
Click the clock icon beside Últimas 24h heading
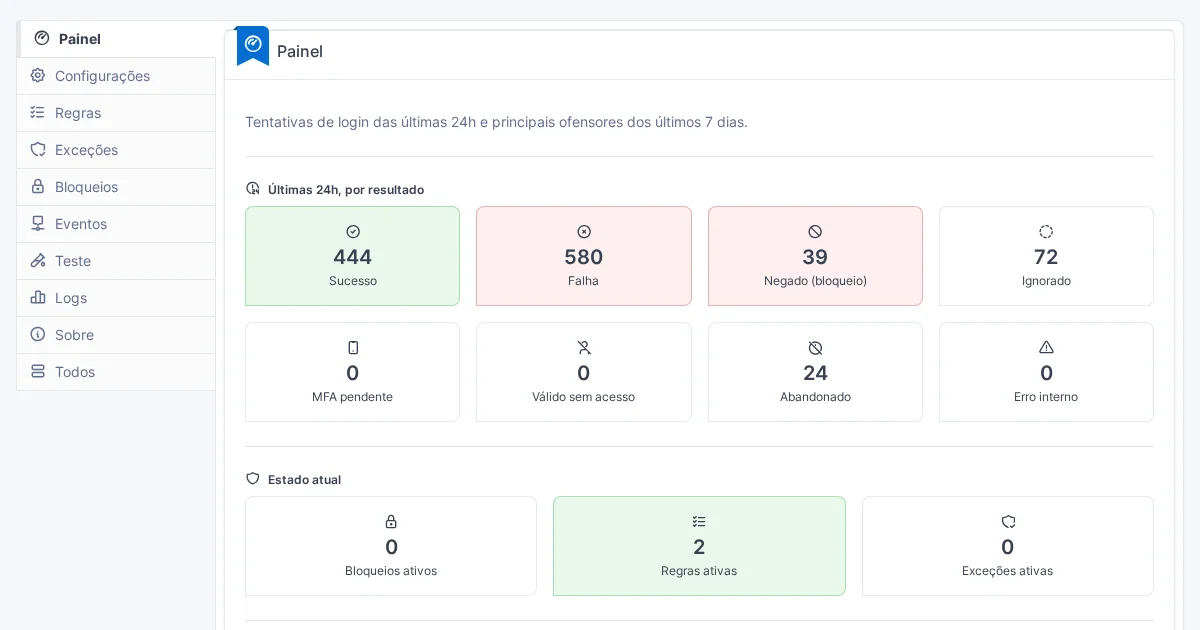point(253,189)
